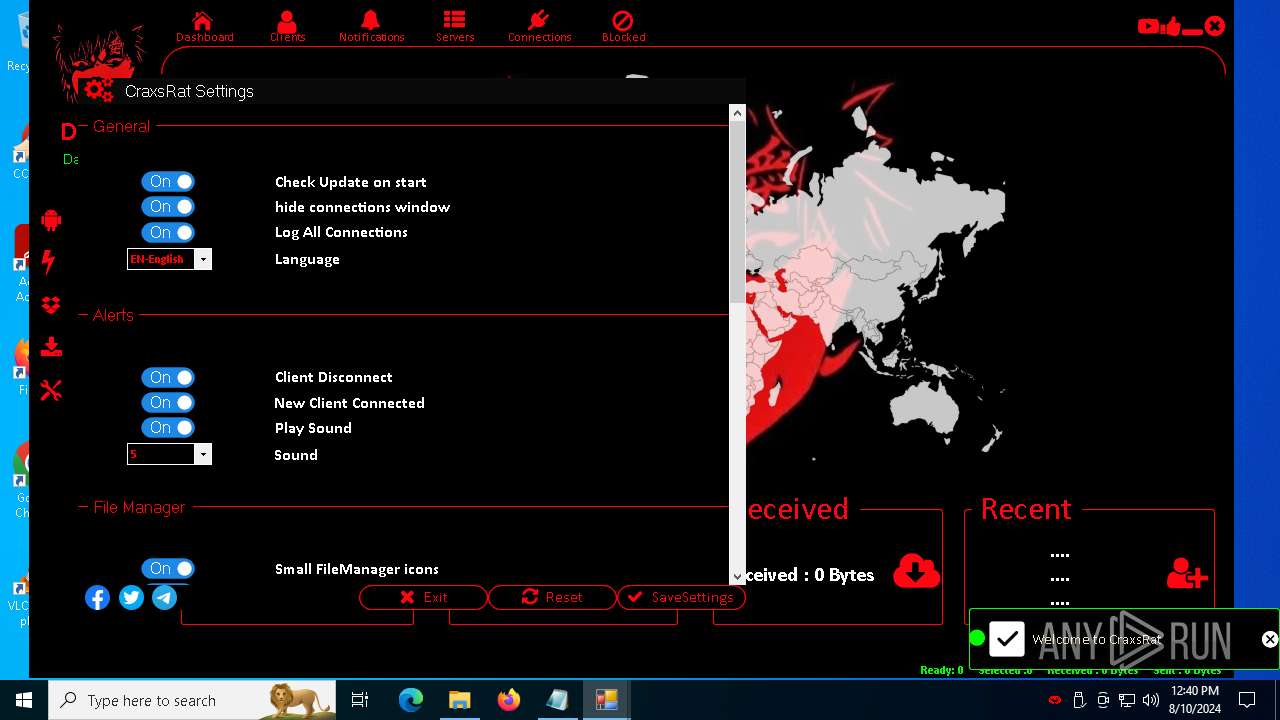Viewport: 1280px width, 720px height.
Task: Click settings scrollbar down arrow
Action: point(738,576)
